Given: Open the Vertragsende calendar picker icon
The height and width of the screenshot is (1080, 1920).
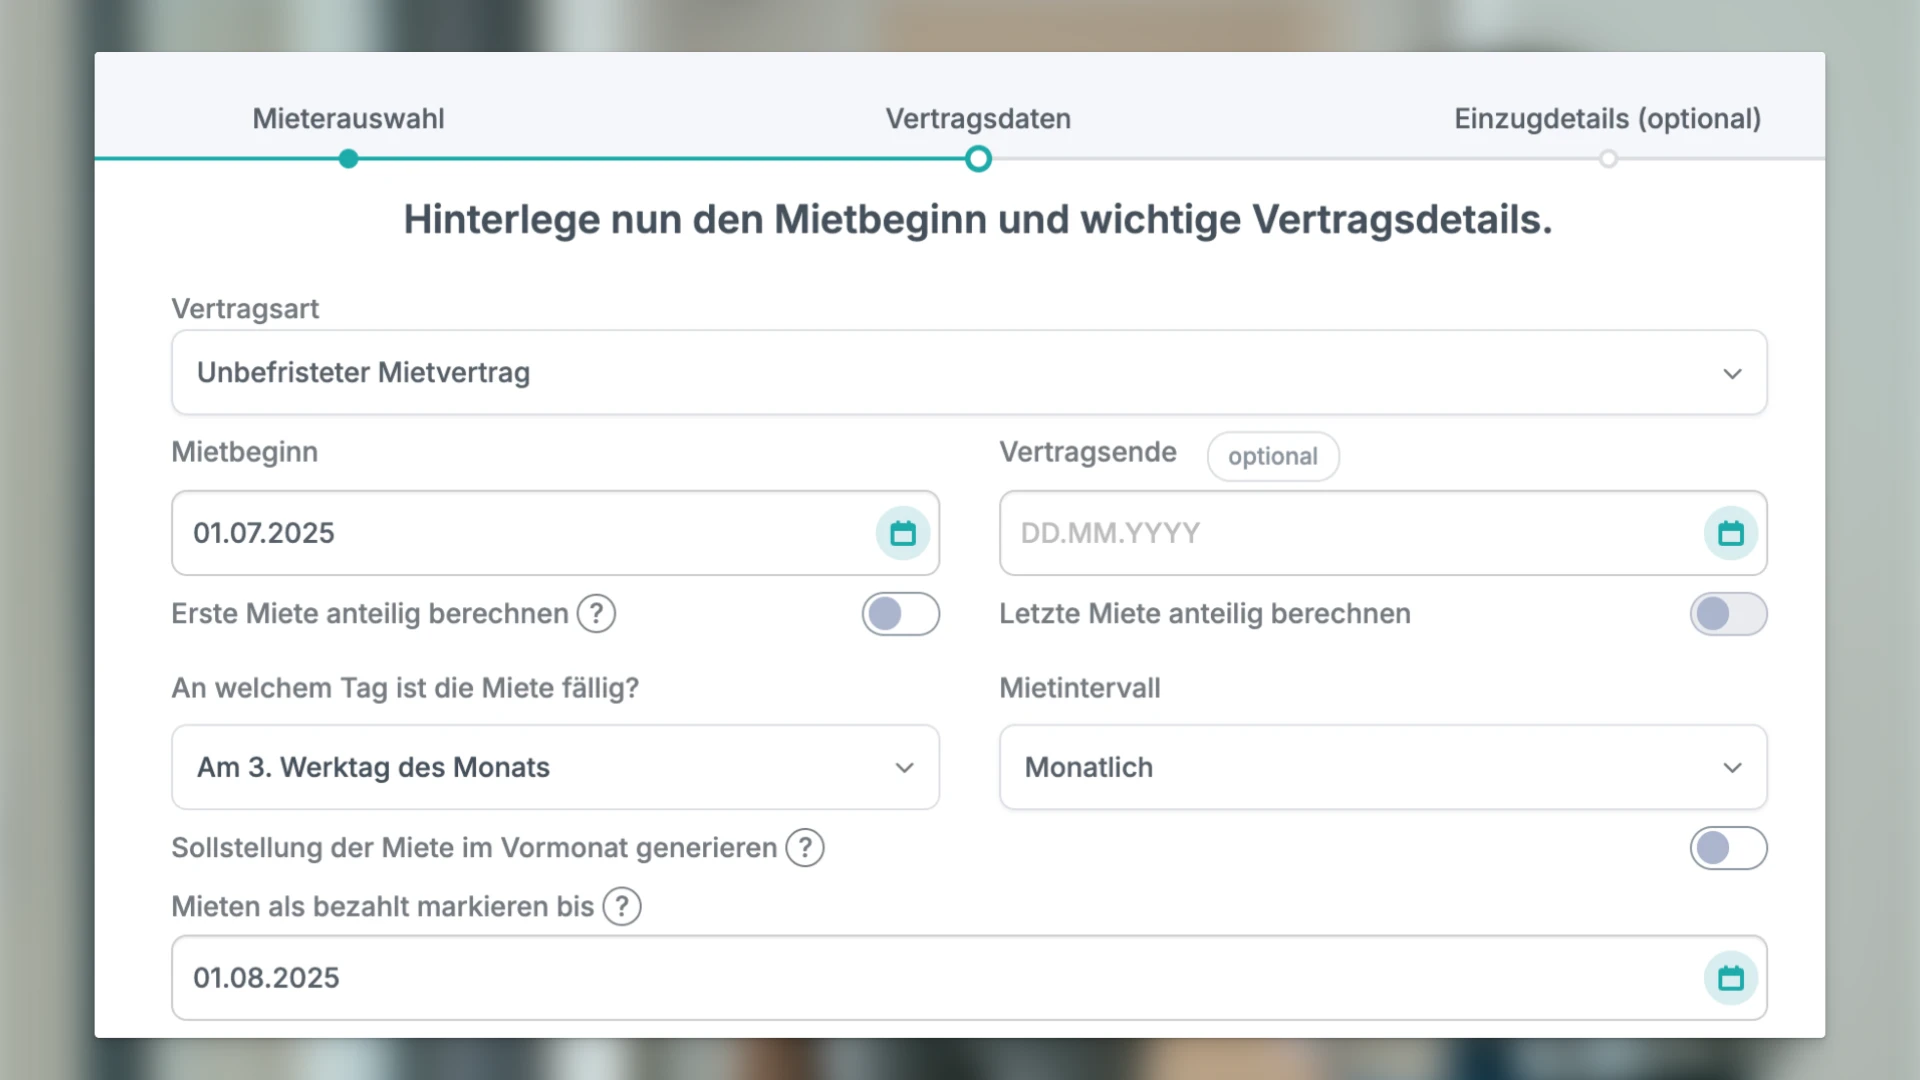Looking at the screenshot, I should pyautogui.click(x=1730, y=533).
